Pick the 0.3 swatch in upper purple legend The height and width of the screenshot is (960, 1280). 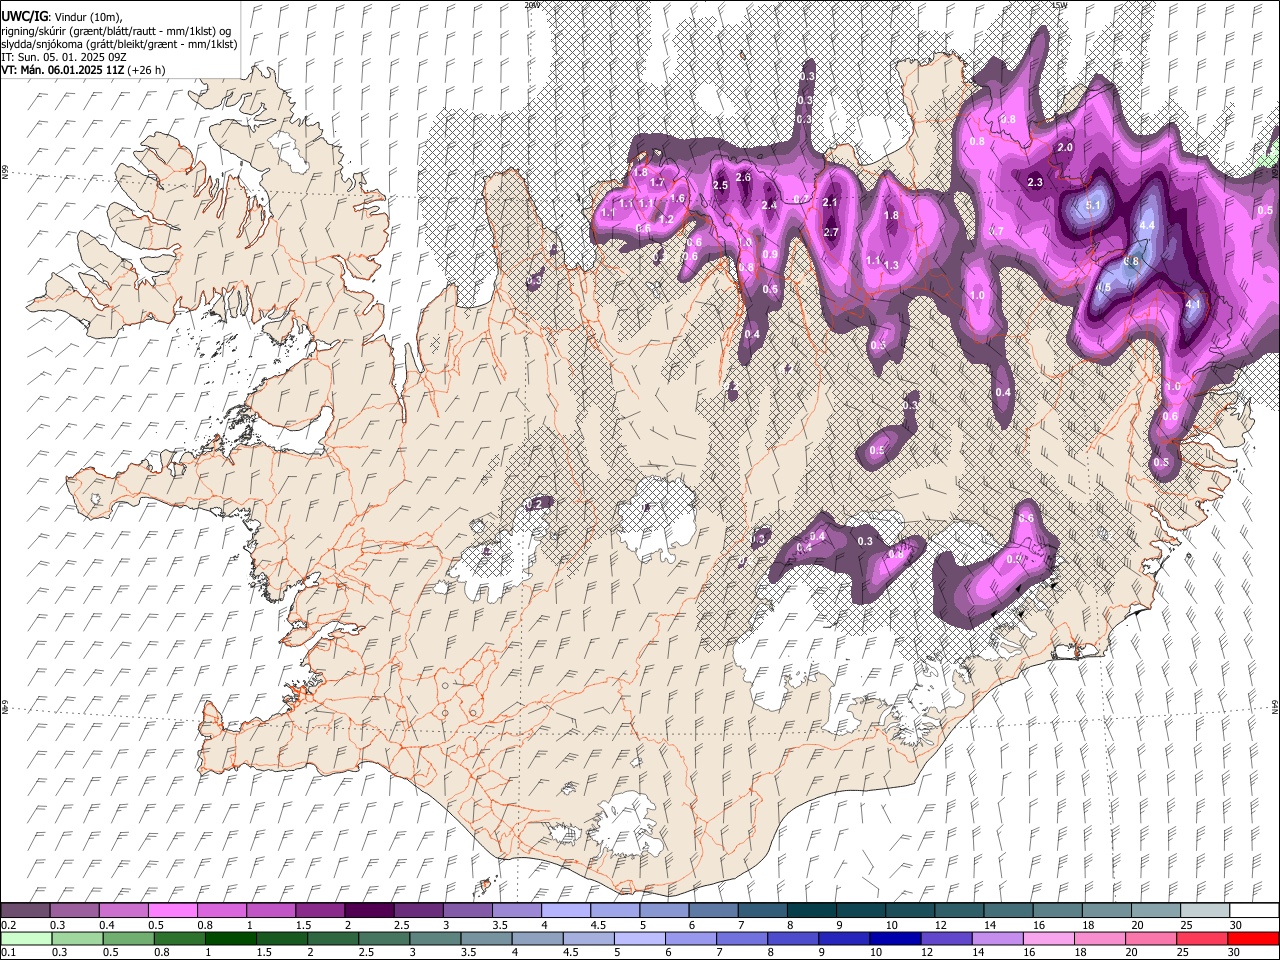[x=74, y=910]
